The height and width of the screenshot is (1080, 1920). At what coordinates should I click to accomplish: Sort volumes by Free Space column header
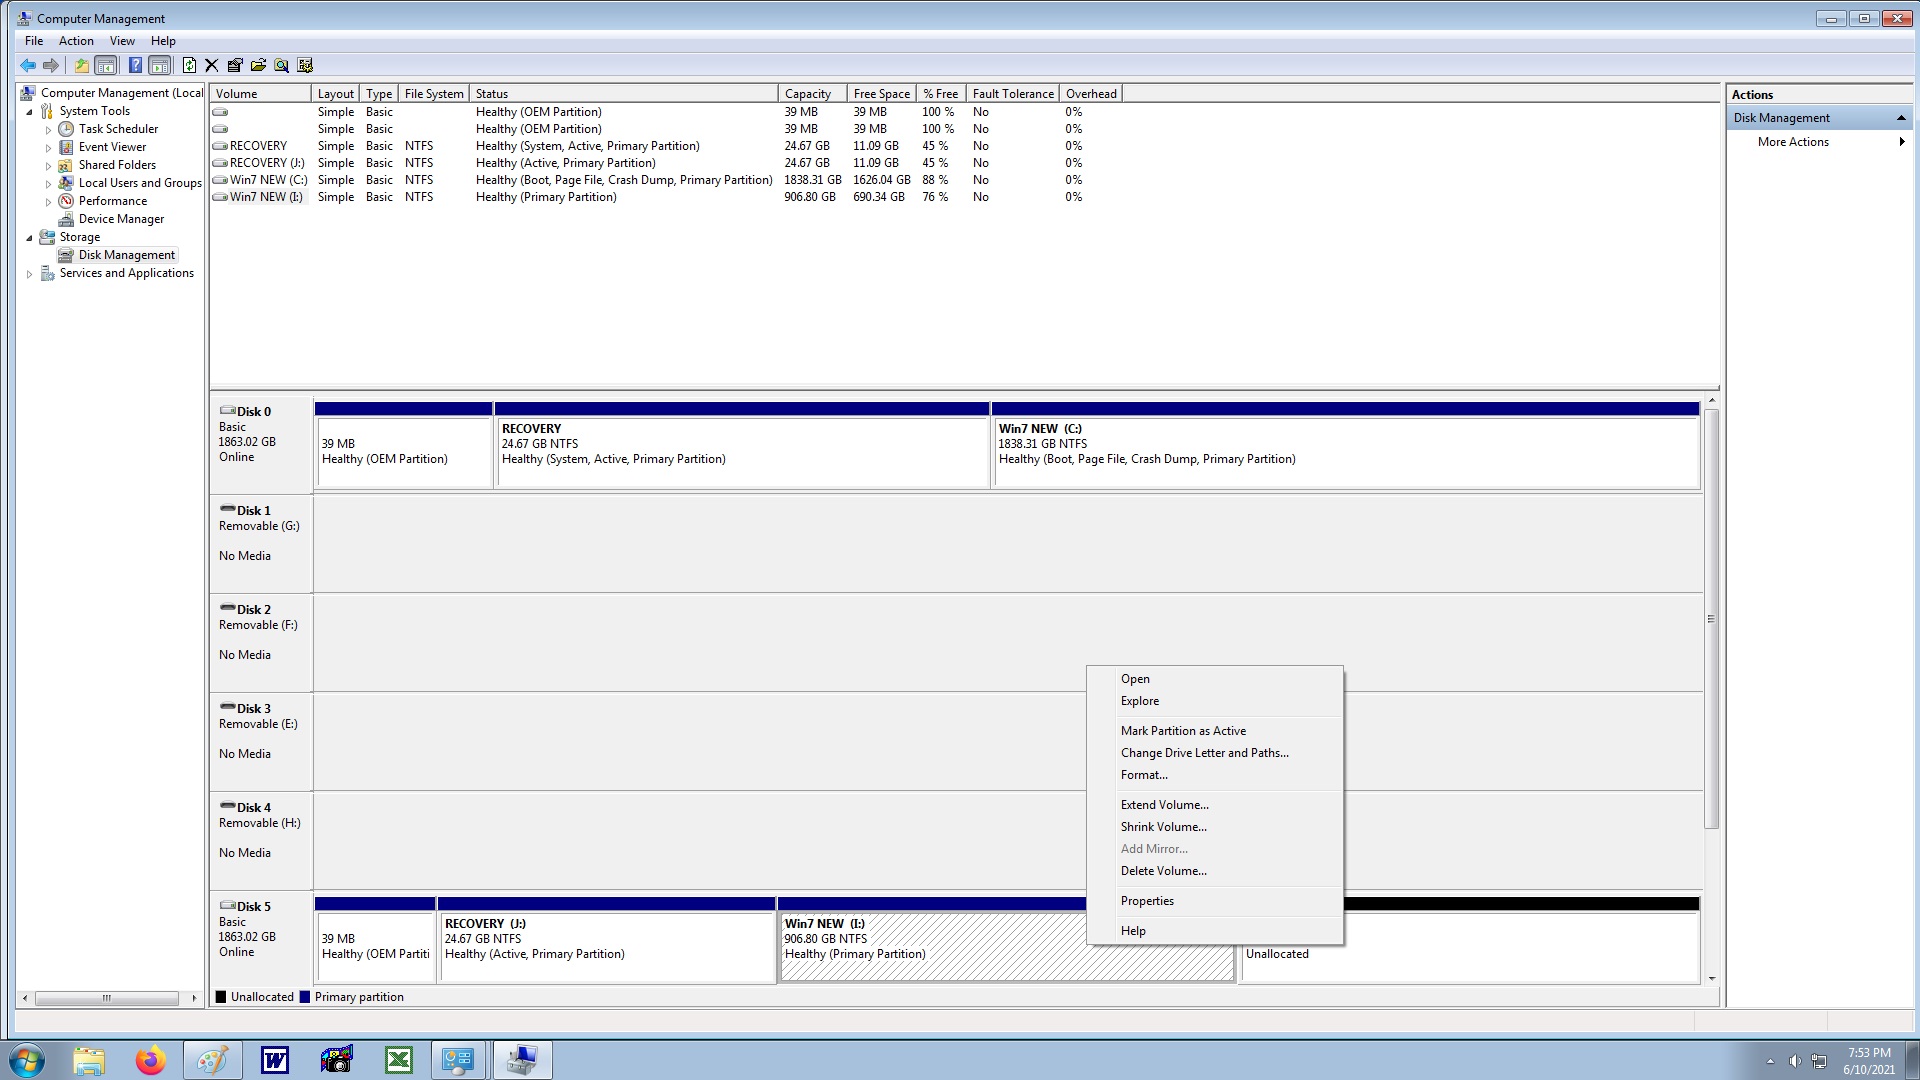click(881, 94)
